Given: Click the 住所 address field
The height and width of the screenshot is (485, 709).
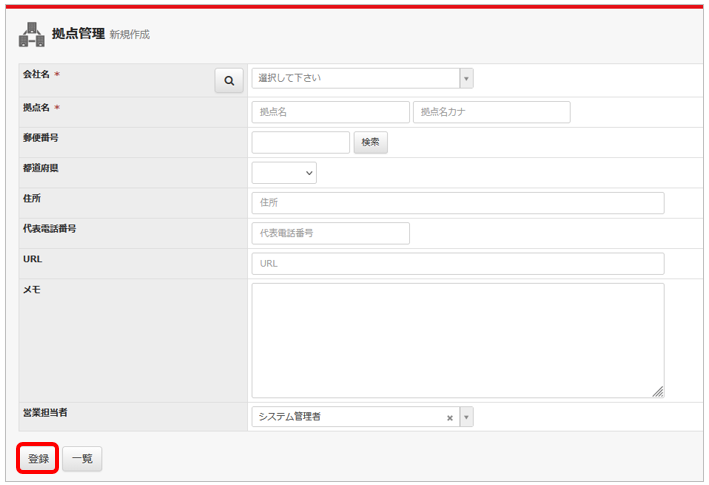Looking at the screenshot, I should tap(458, 203).
